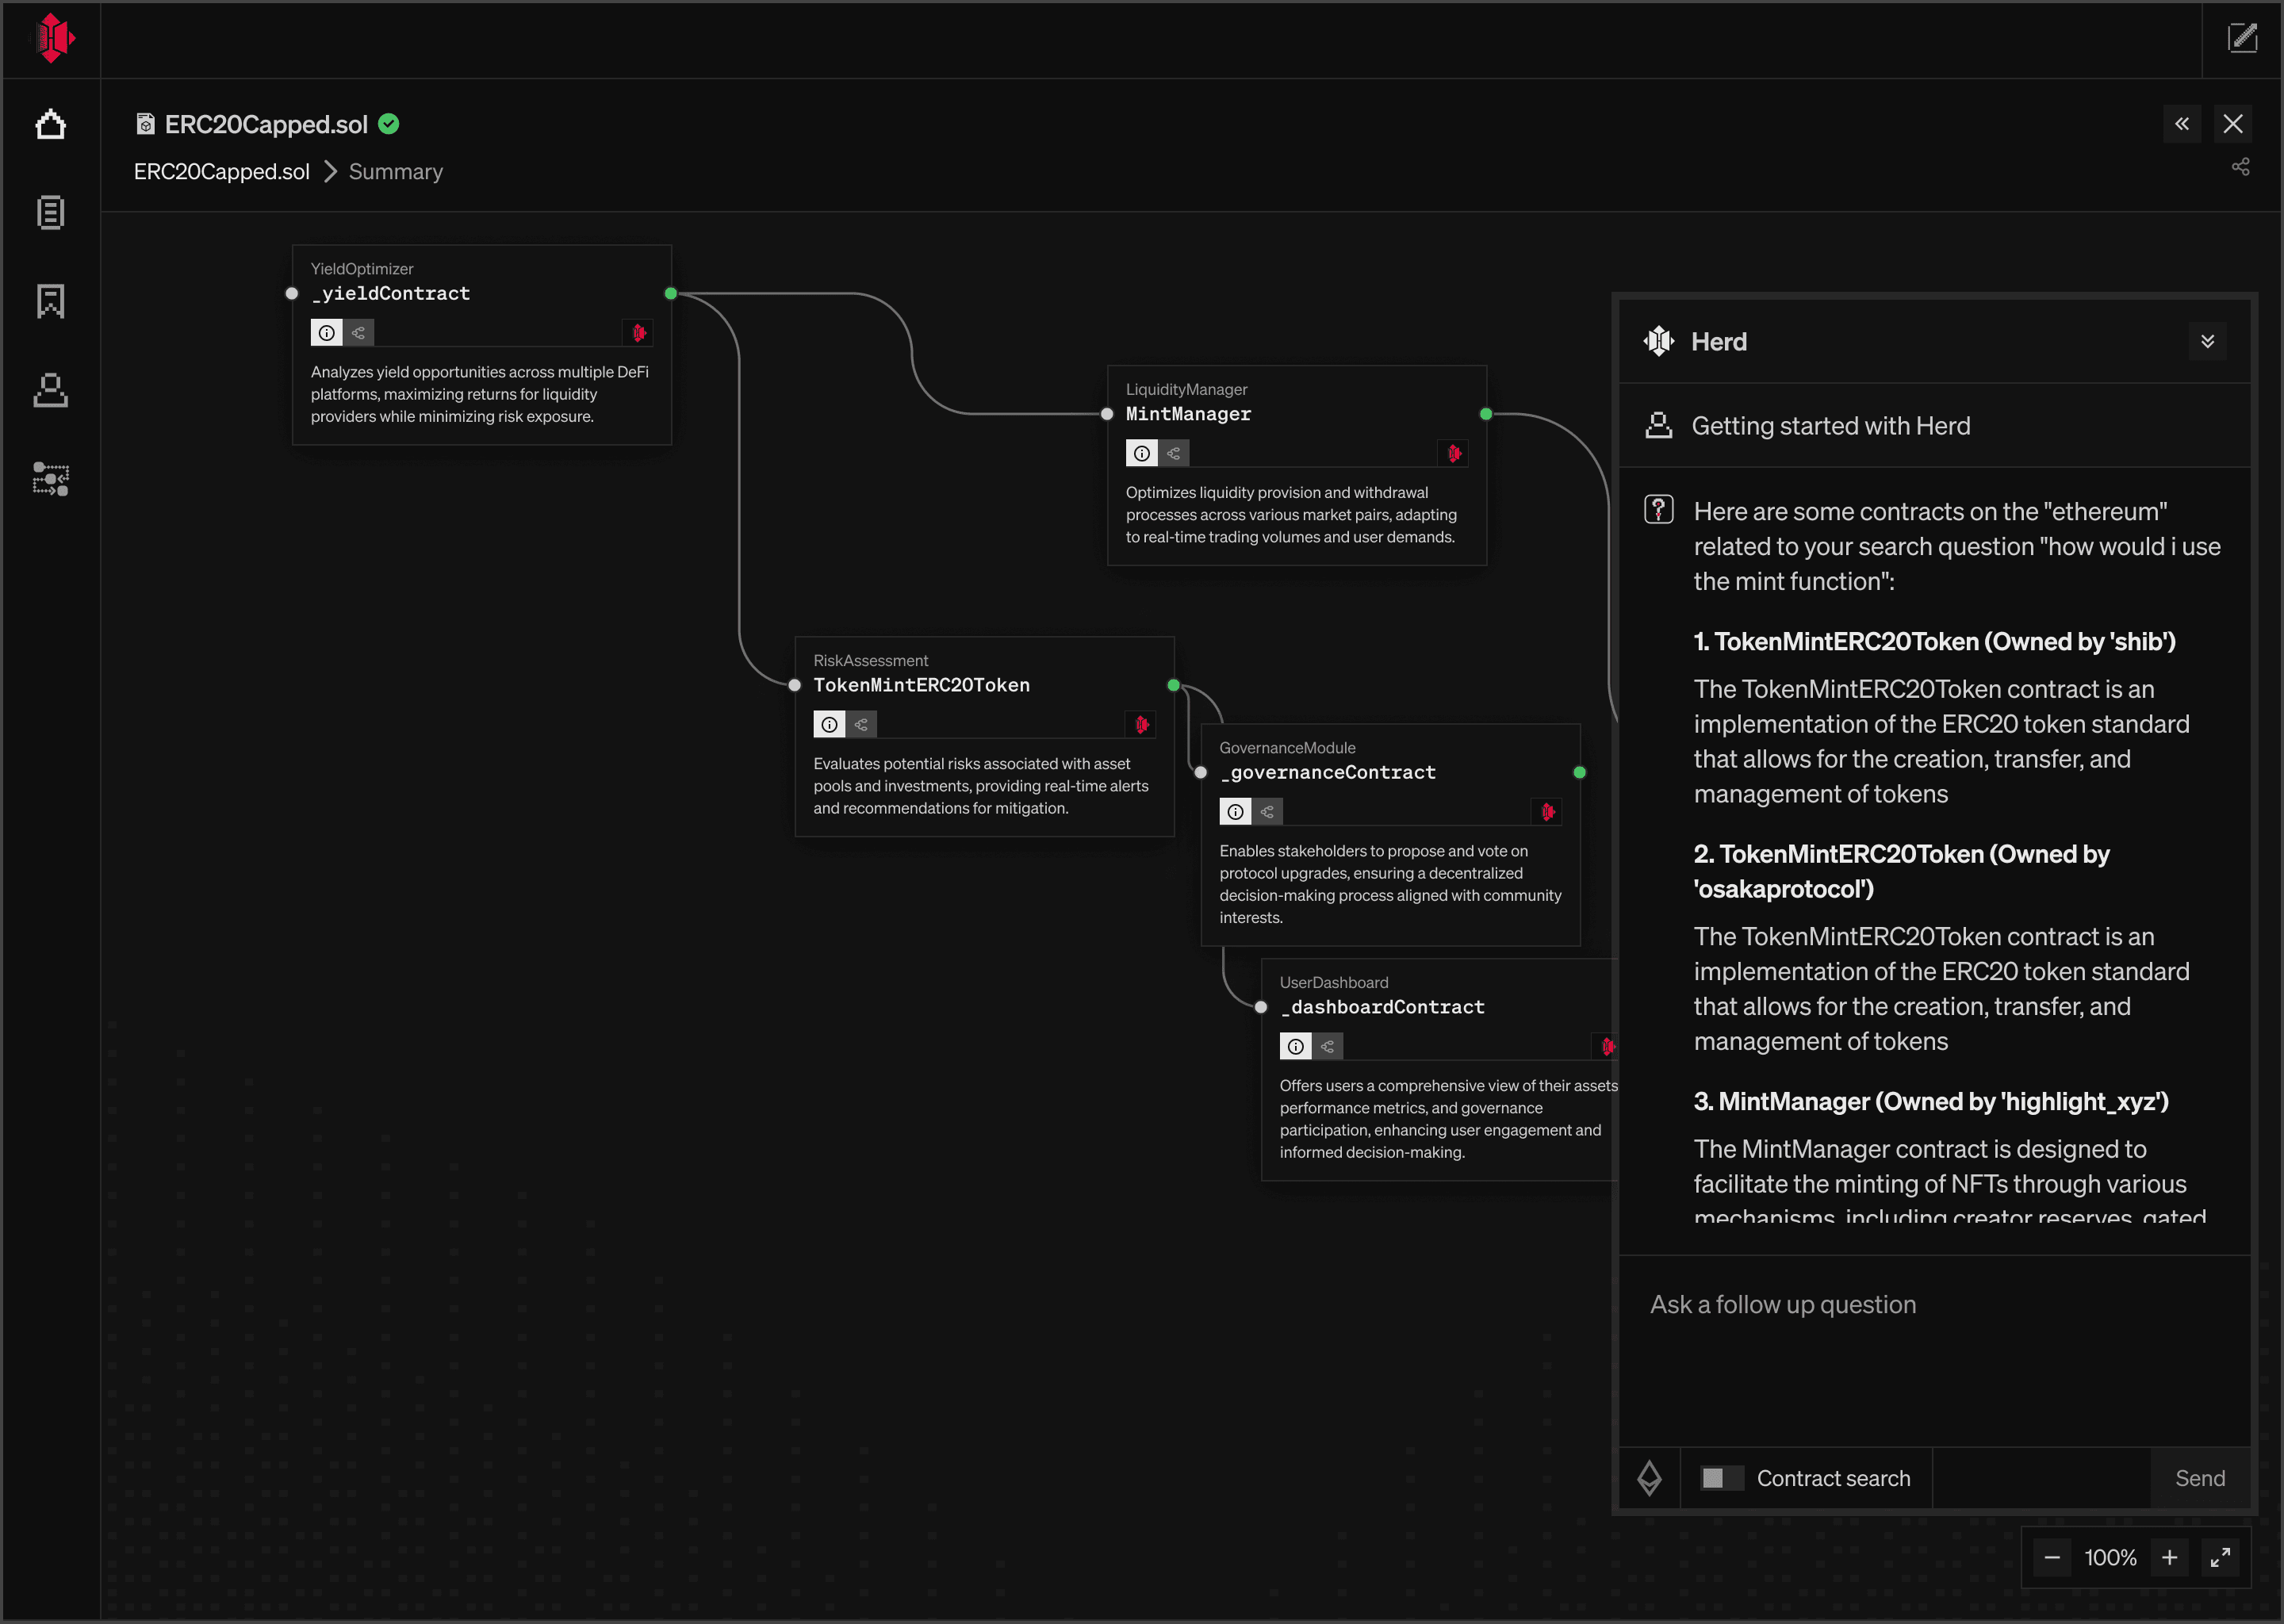Expand canvas to fullscreen
Viewport: 2284px width, 1624px height.
(x=2220, y=1558)
